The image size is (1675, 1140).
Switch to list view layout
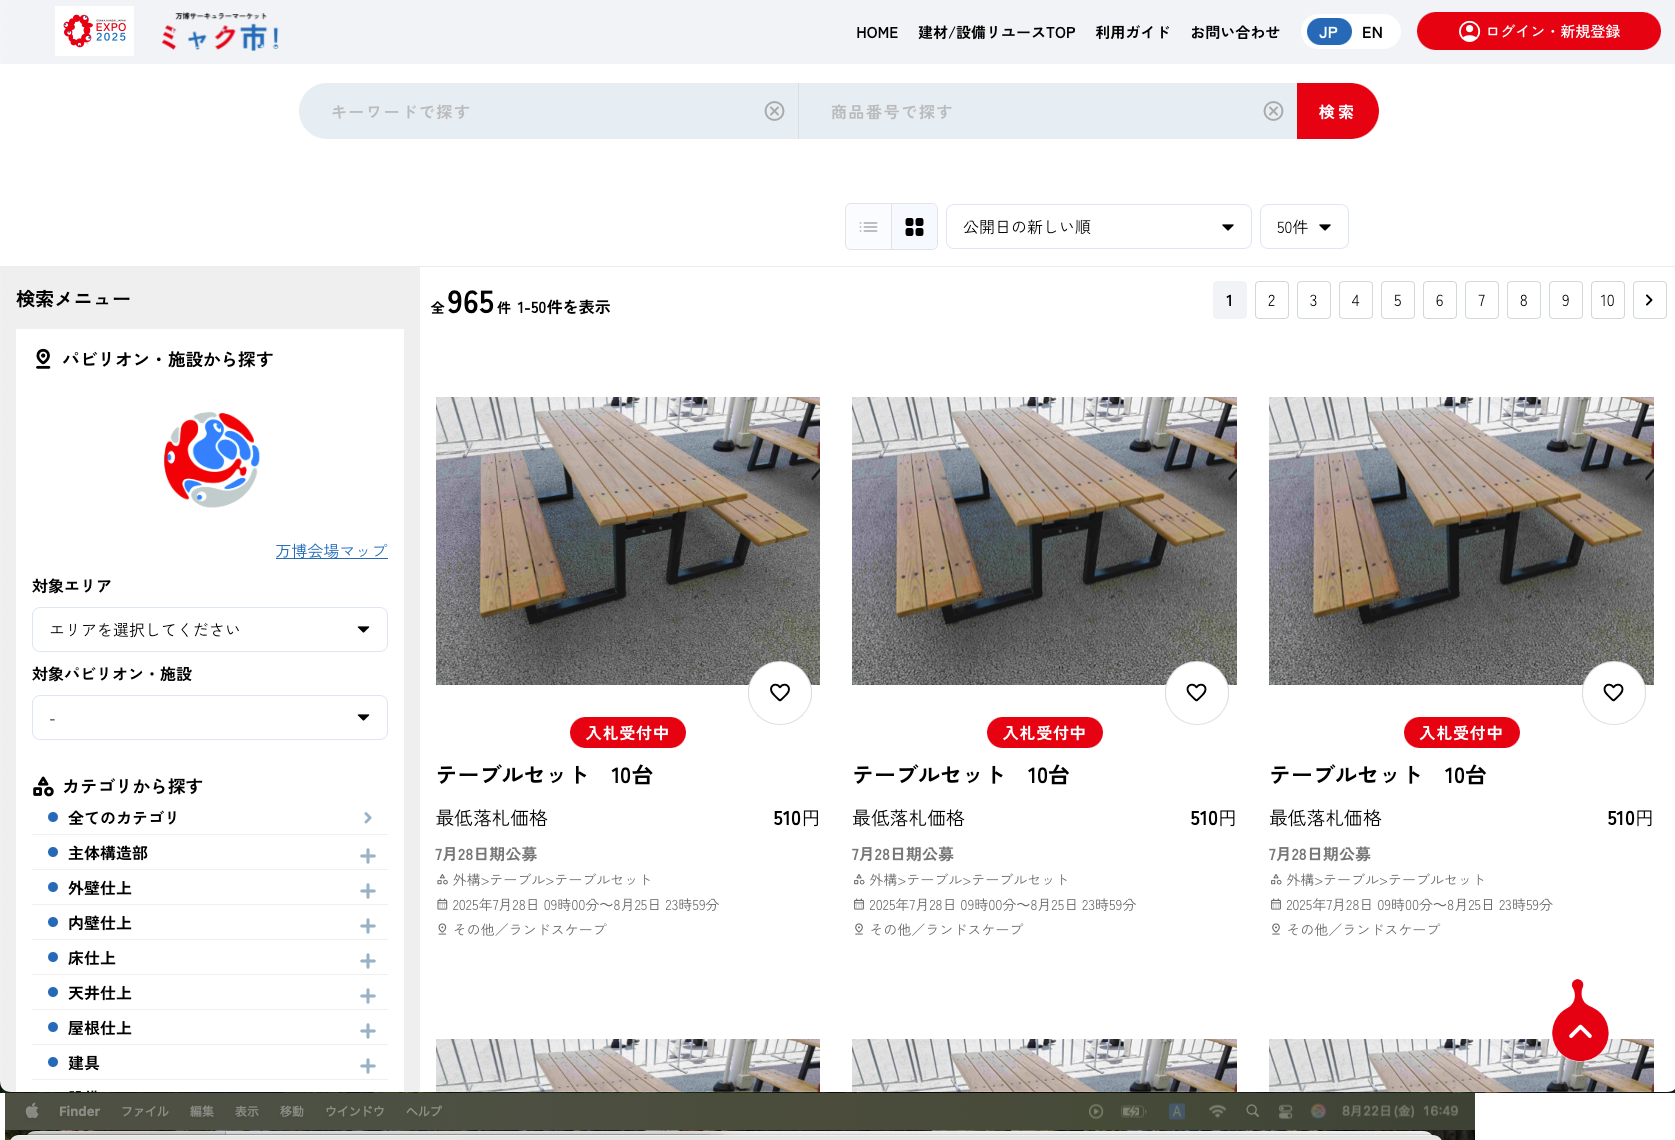click(868, 226)
